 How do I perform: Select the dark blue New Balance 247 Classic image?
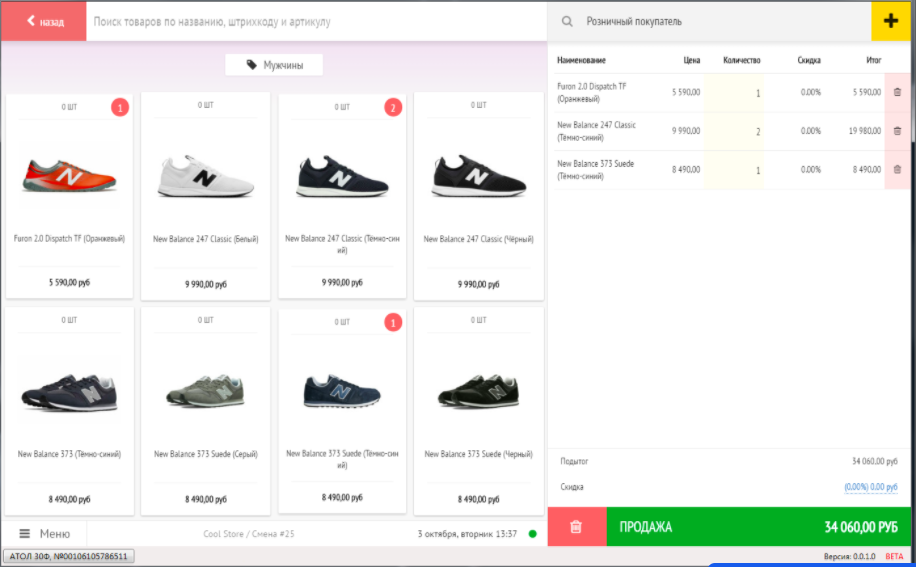[342, 176]
